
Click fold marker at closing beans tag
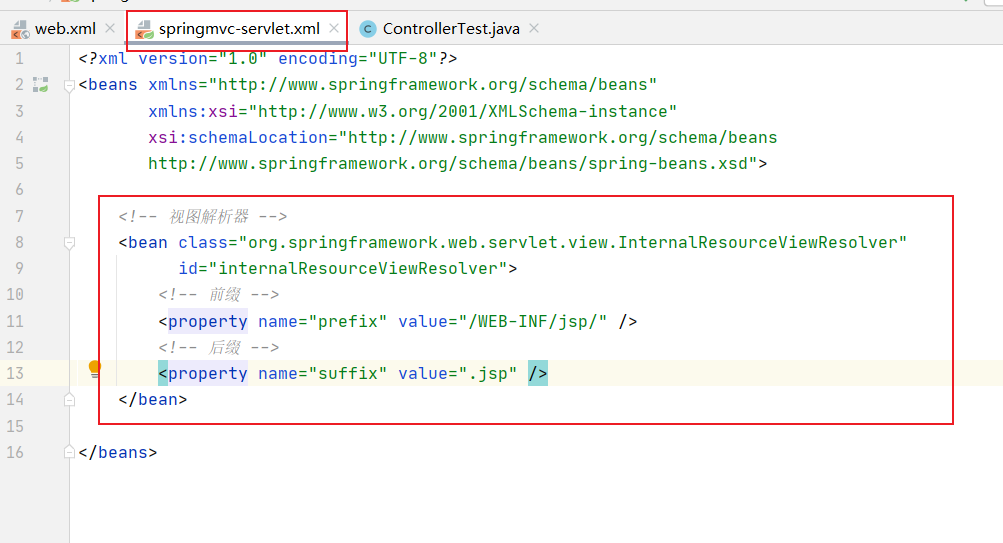tap(69, 452)
